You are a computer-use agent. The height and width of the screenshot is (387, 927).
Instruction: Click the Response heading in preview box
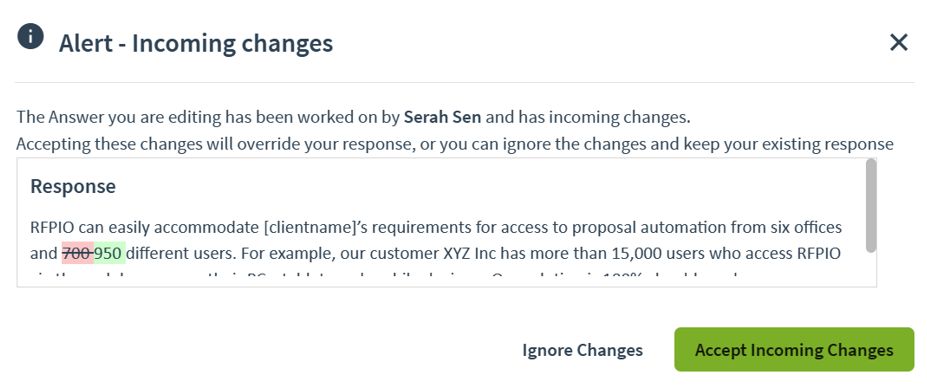(73, 187)
